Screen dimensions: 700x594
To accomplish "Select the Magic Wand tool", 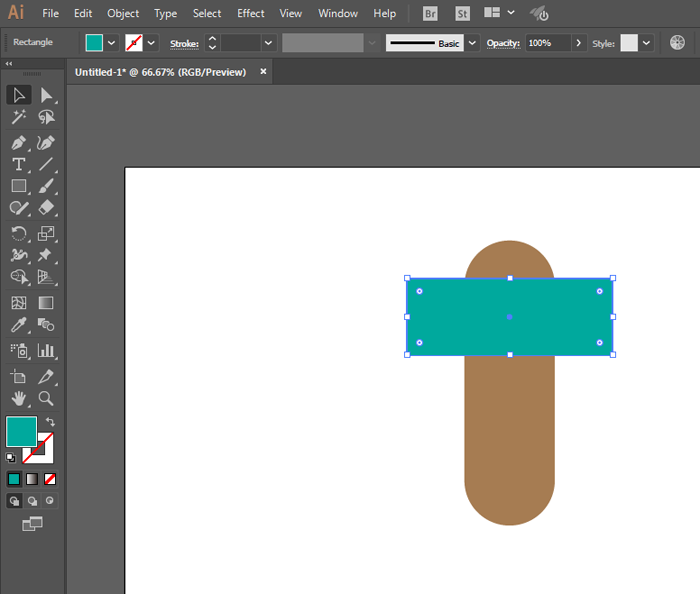I will click(19, 118).
